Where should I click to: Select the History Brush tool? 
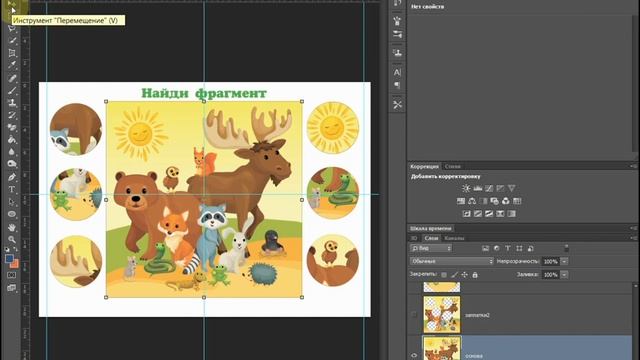(x=12, y=115)
